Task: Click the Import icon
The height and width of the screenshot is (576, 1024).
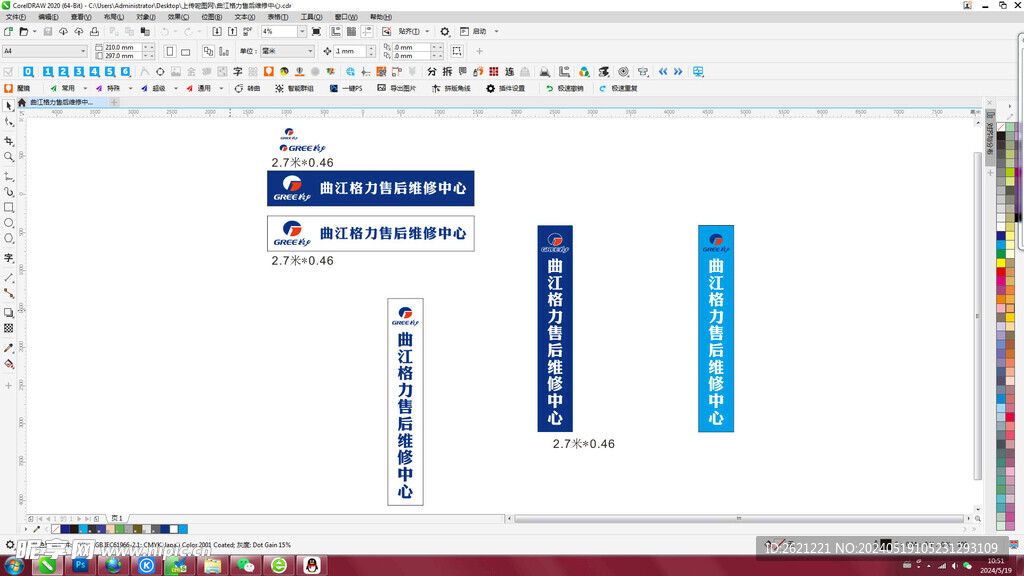Action: tap(217, 31)
